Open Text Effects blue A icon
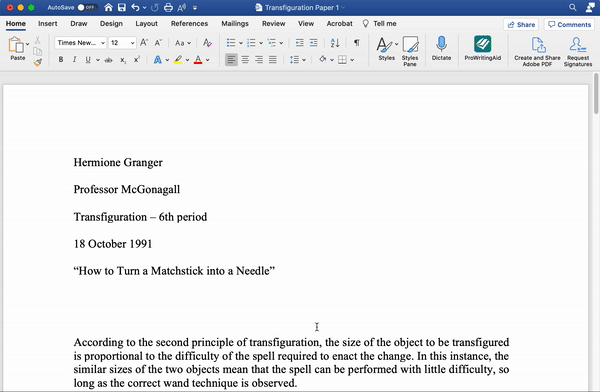The height and width of the screenshot is (392, 600). 157,59
